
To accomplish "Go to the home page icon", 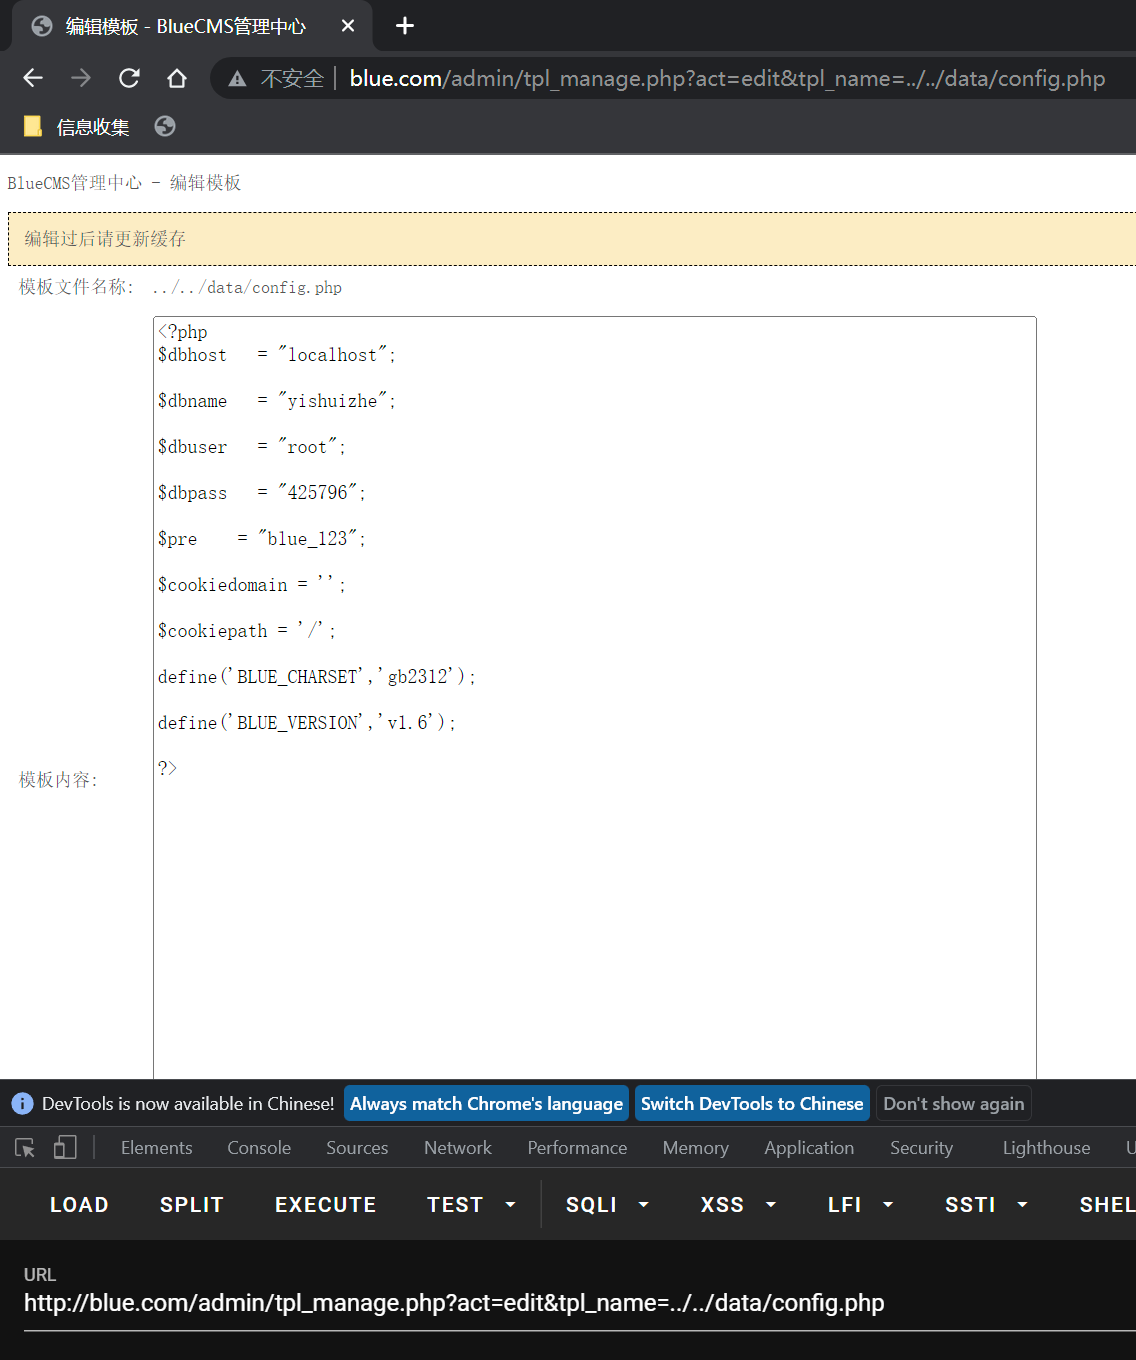I will tap(177, 78).
